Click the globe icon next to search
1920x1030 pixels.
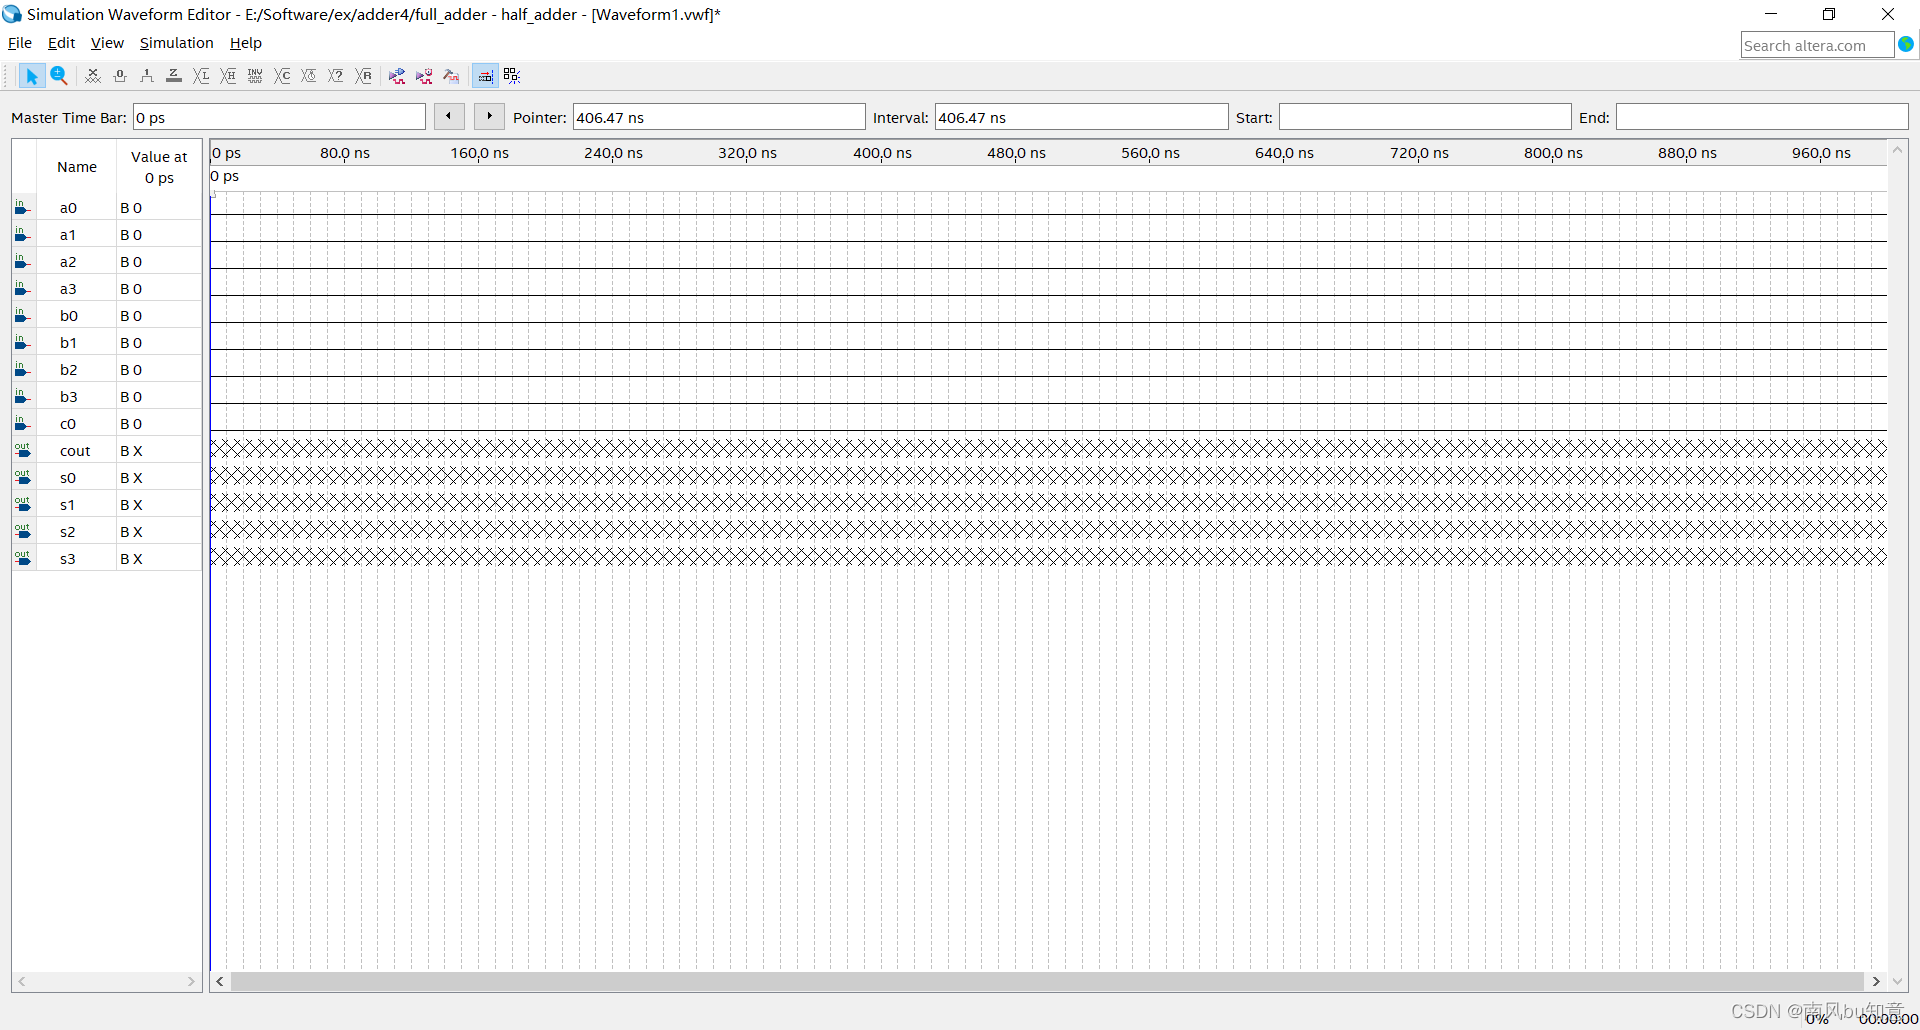(1906, 44)
